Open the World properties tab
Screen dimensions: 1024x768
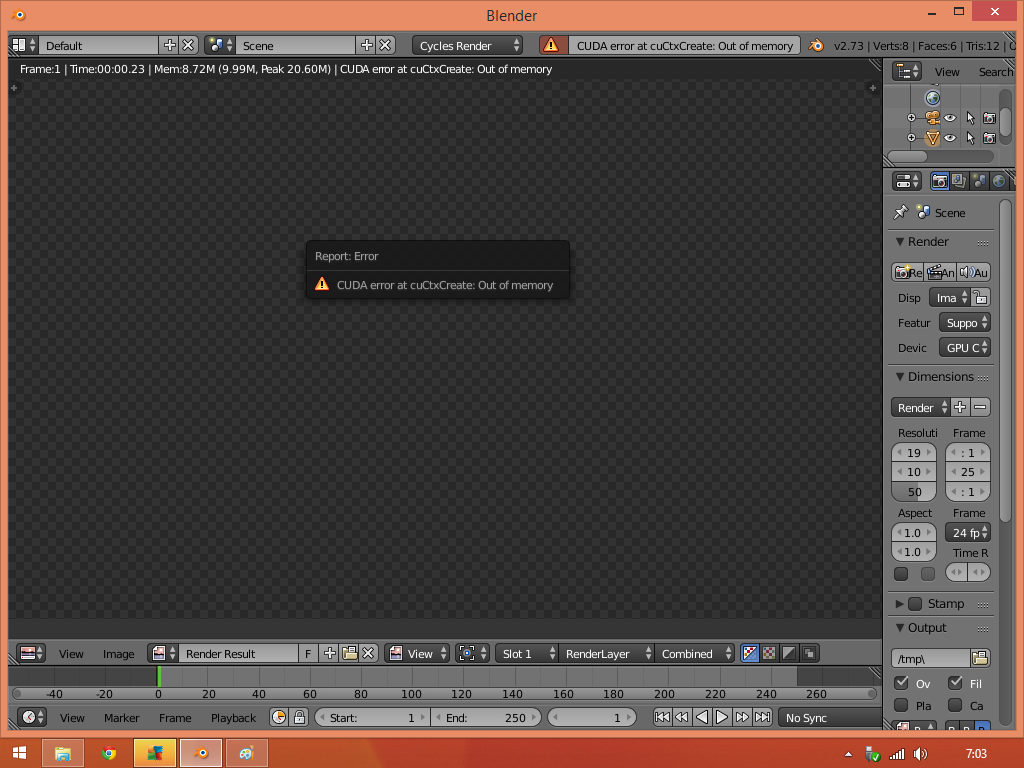click(999, 181)
